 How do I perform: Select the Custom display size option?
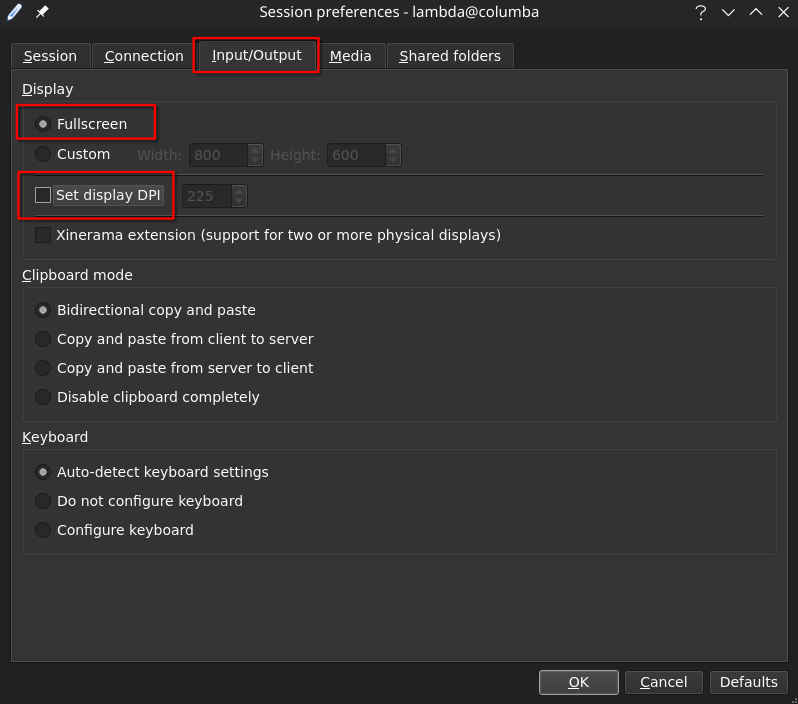pos(43,154)
